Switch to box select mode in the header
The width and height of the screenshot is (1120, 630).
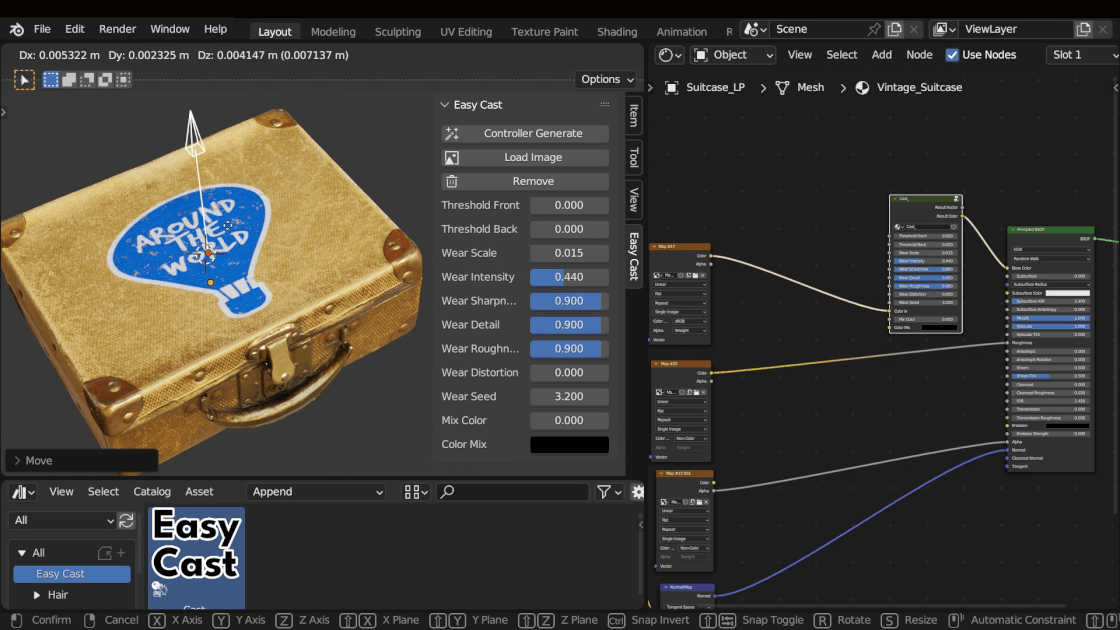[x=51, y=79]
